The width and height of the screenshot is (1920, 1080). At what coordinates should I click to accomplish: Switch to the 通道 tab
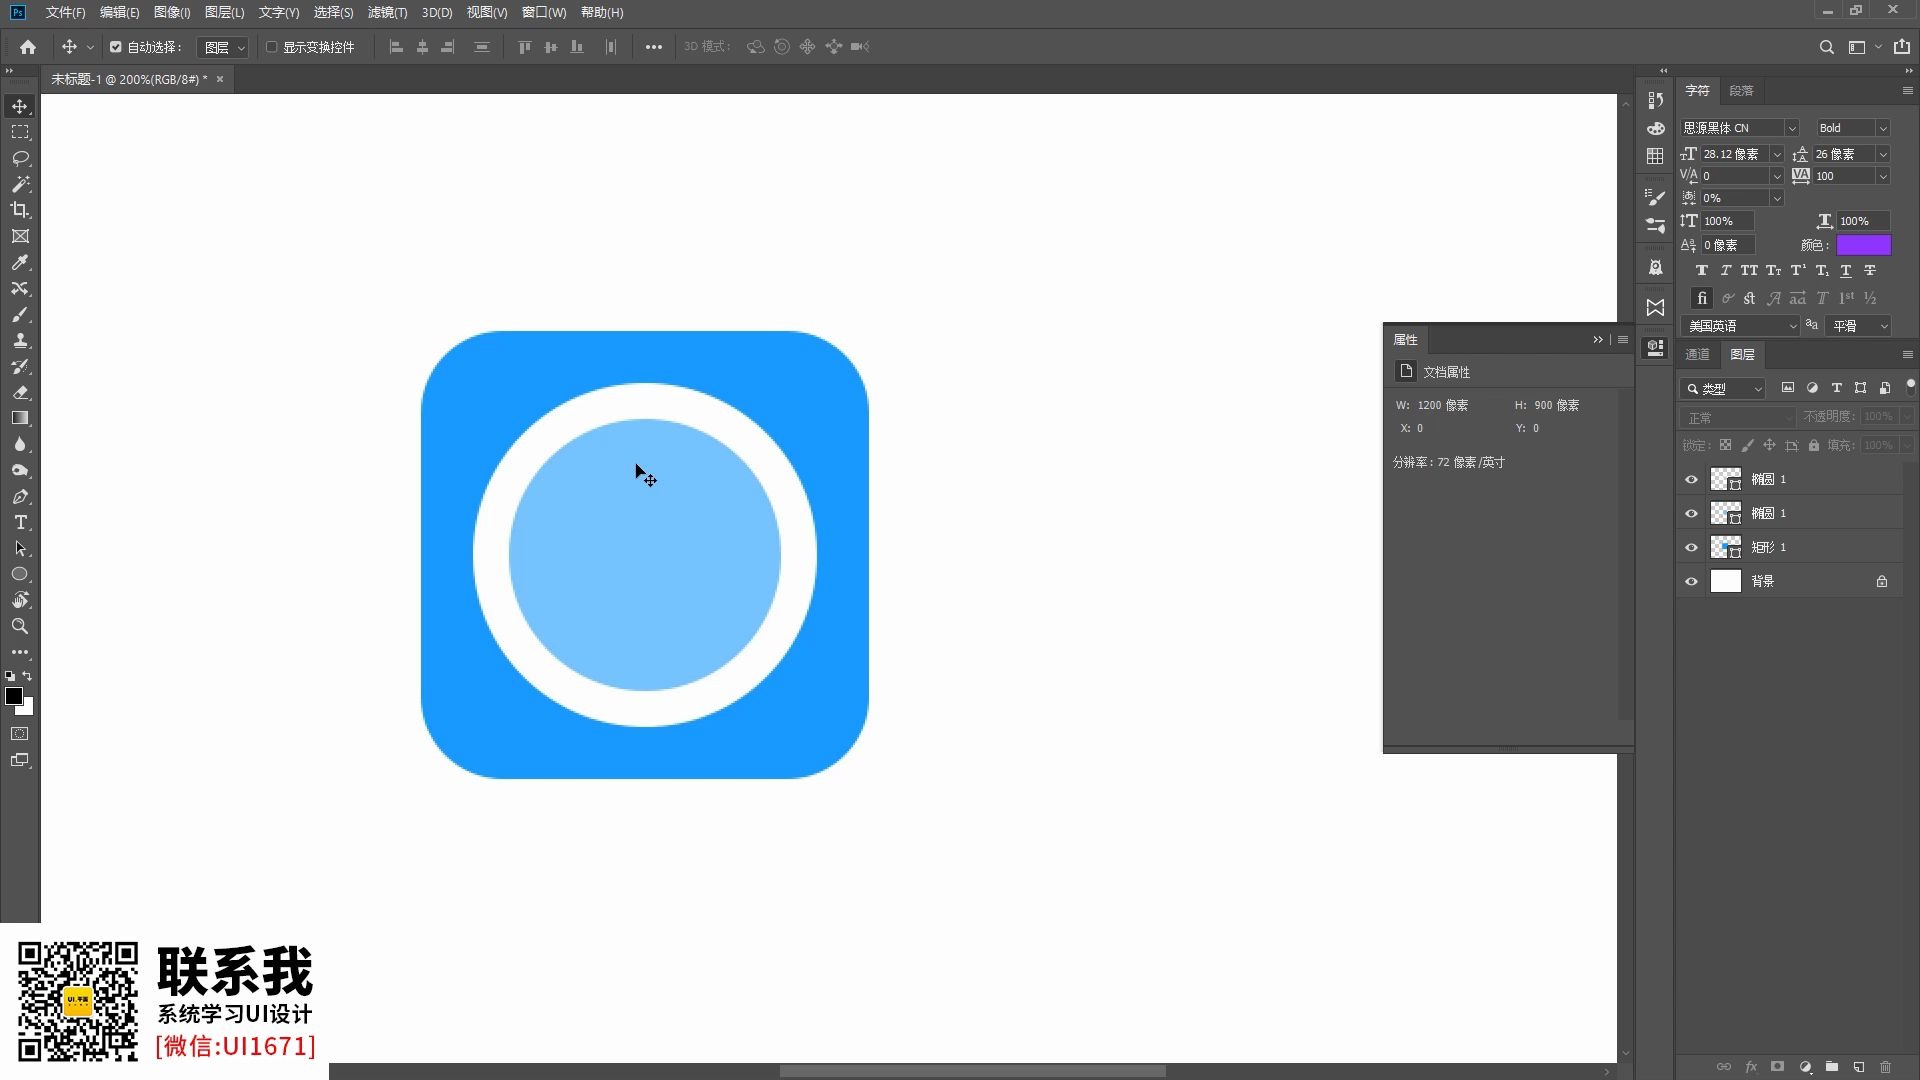[1697, 354]
